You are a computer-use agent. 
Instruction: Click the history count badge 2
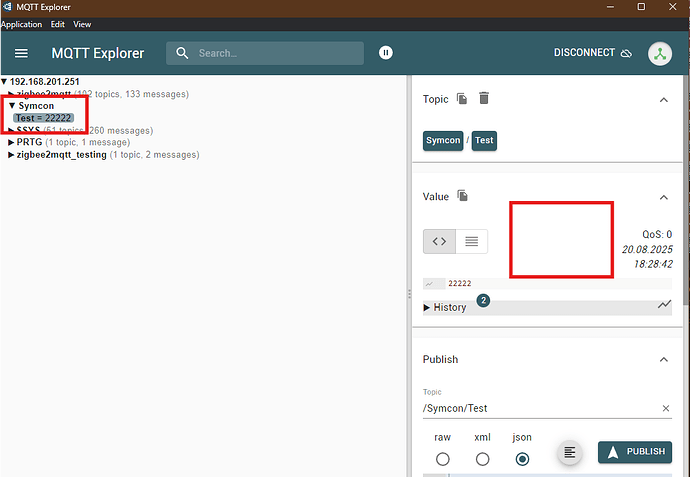[483, 300]
